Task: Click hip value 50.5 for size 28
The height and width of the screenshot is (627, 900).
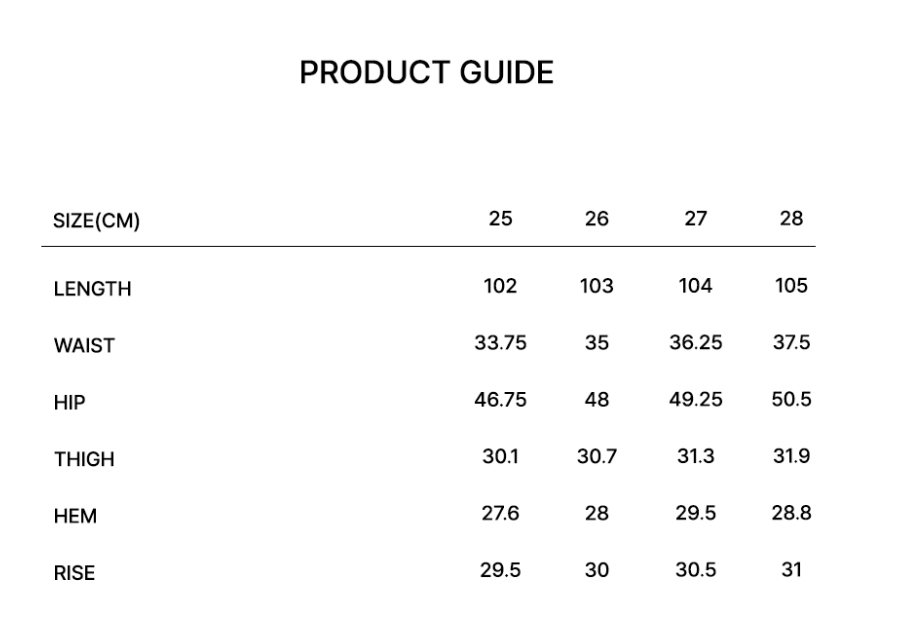Action: (x=791, y=400)
